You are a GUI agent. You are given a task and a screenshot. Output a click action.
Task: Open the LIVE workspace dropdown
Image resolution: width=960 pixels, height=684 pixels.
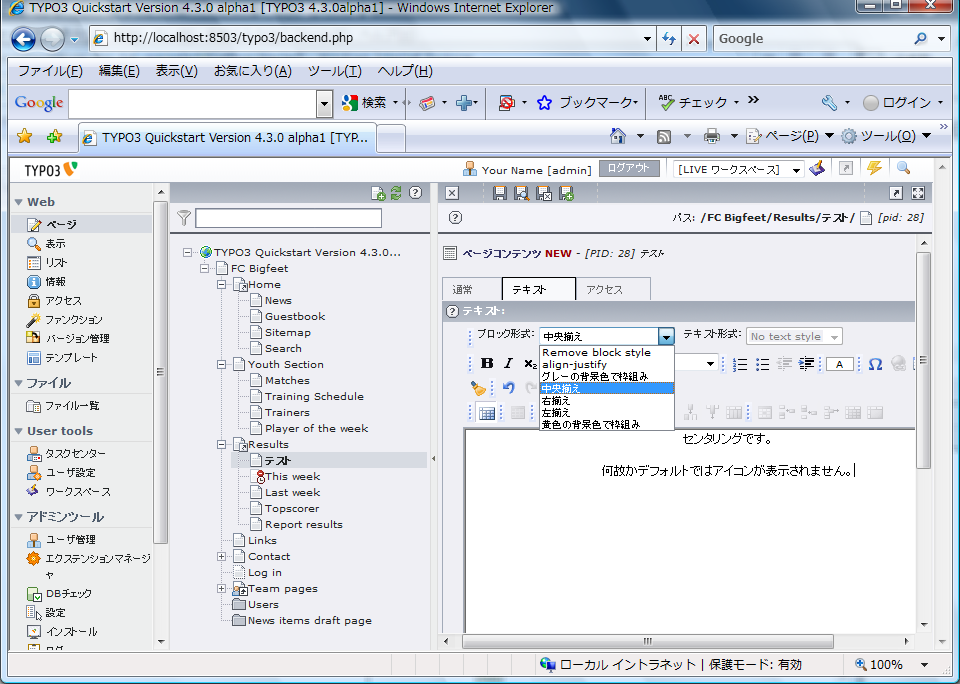point(738,170)
